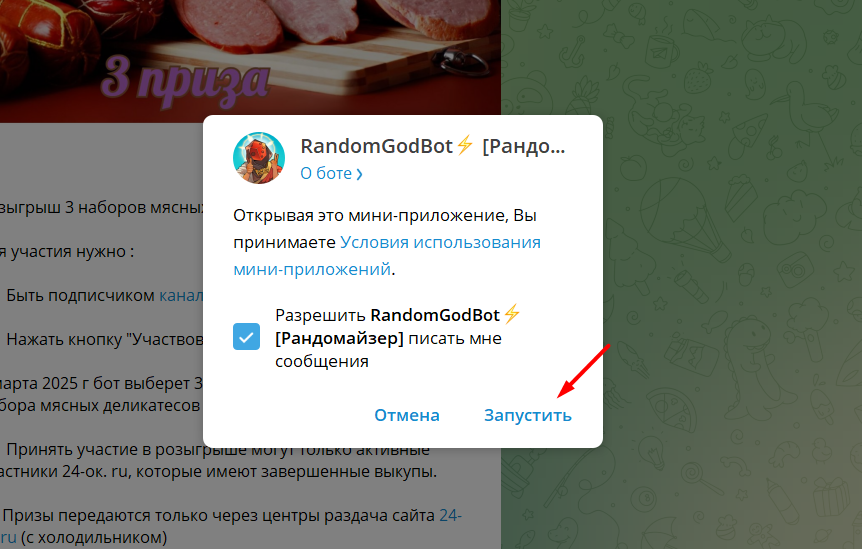Click the "3 приза" giveaway image

pyautogui.click(x=250, y=61)
